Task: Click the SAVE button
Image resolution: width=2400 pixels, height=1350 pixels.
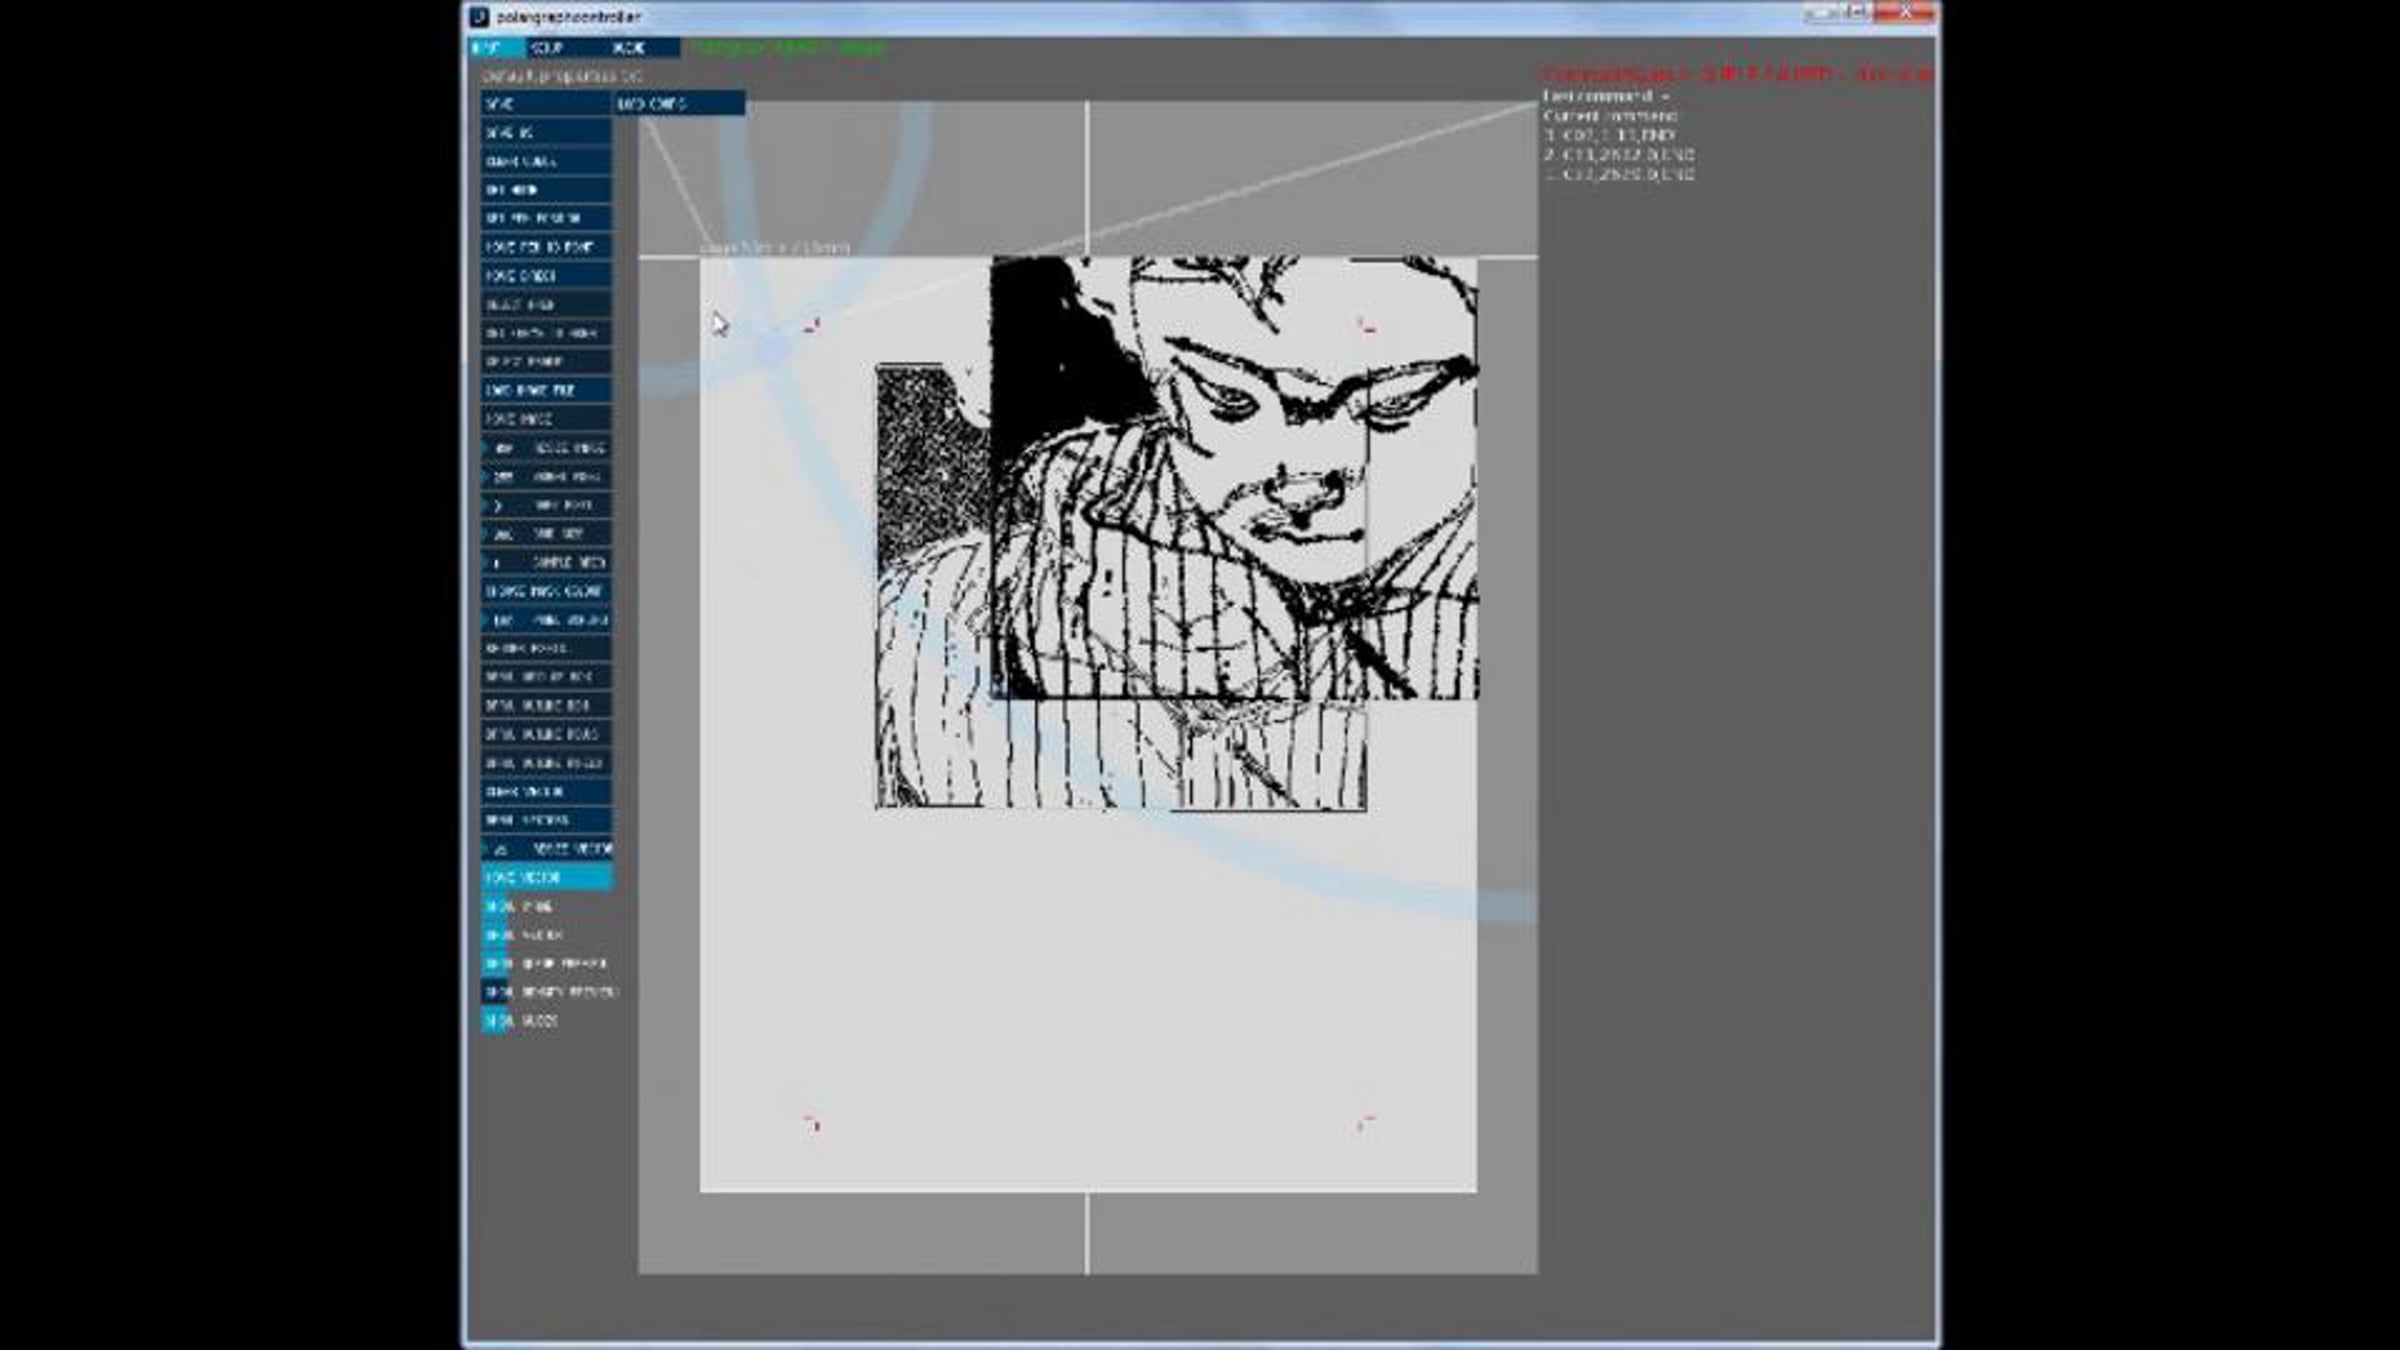Action: 546,104
